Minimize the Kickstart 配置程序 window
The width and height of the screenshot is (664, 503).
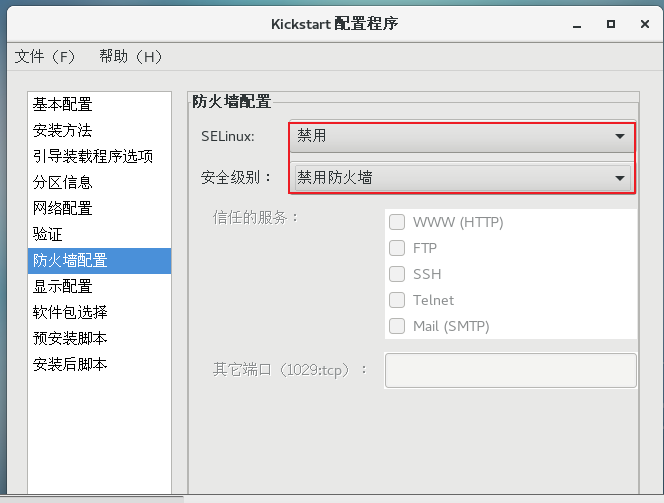(577, 25)
